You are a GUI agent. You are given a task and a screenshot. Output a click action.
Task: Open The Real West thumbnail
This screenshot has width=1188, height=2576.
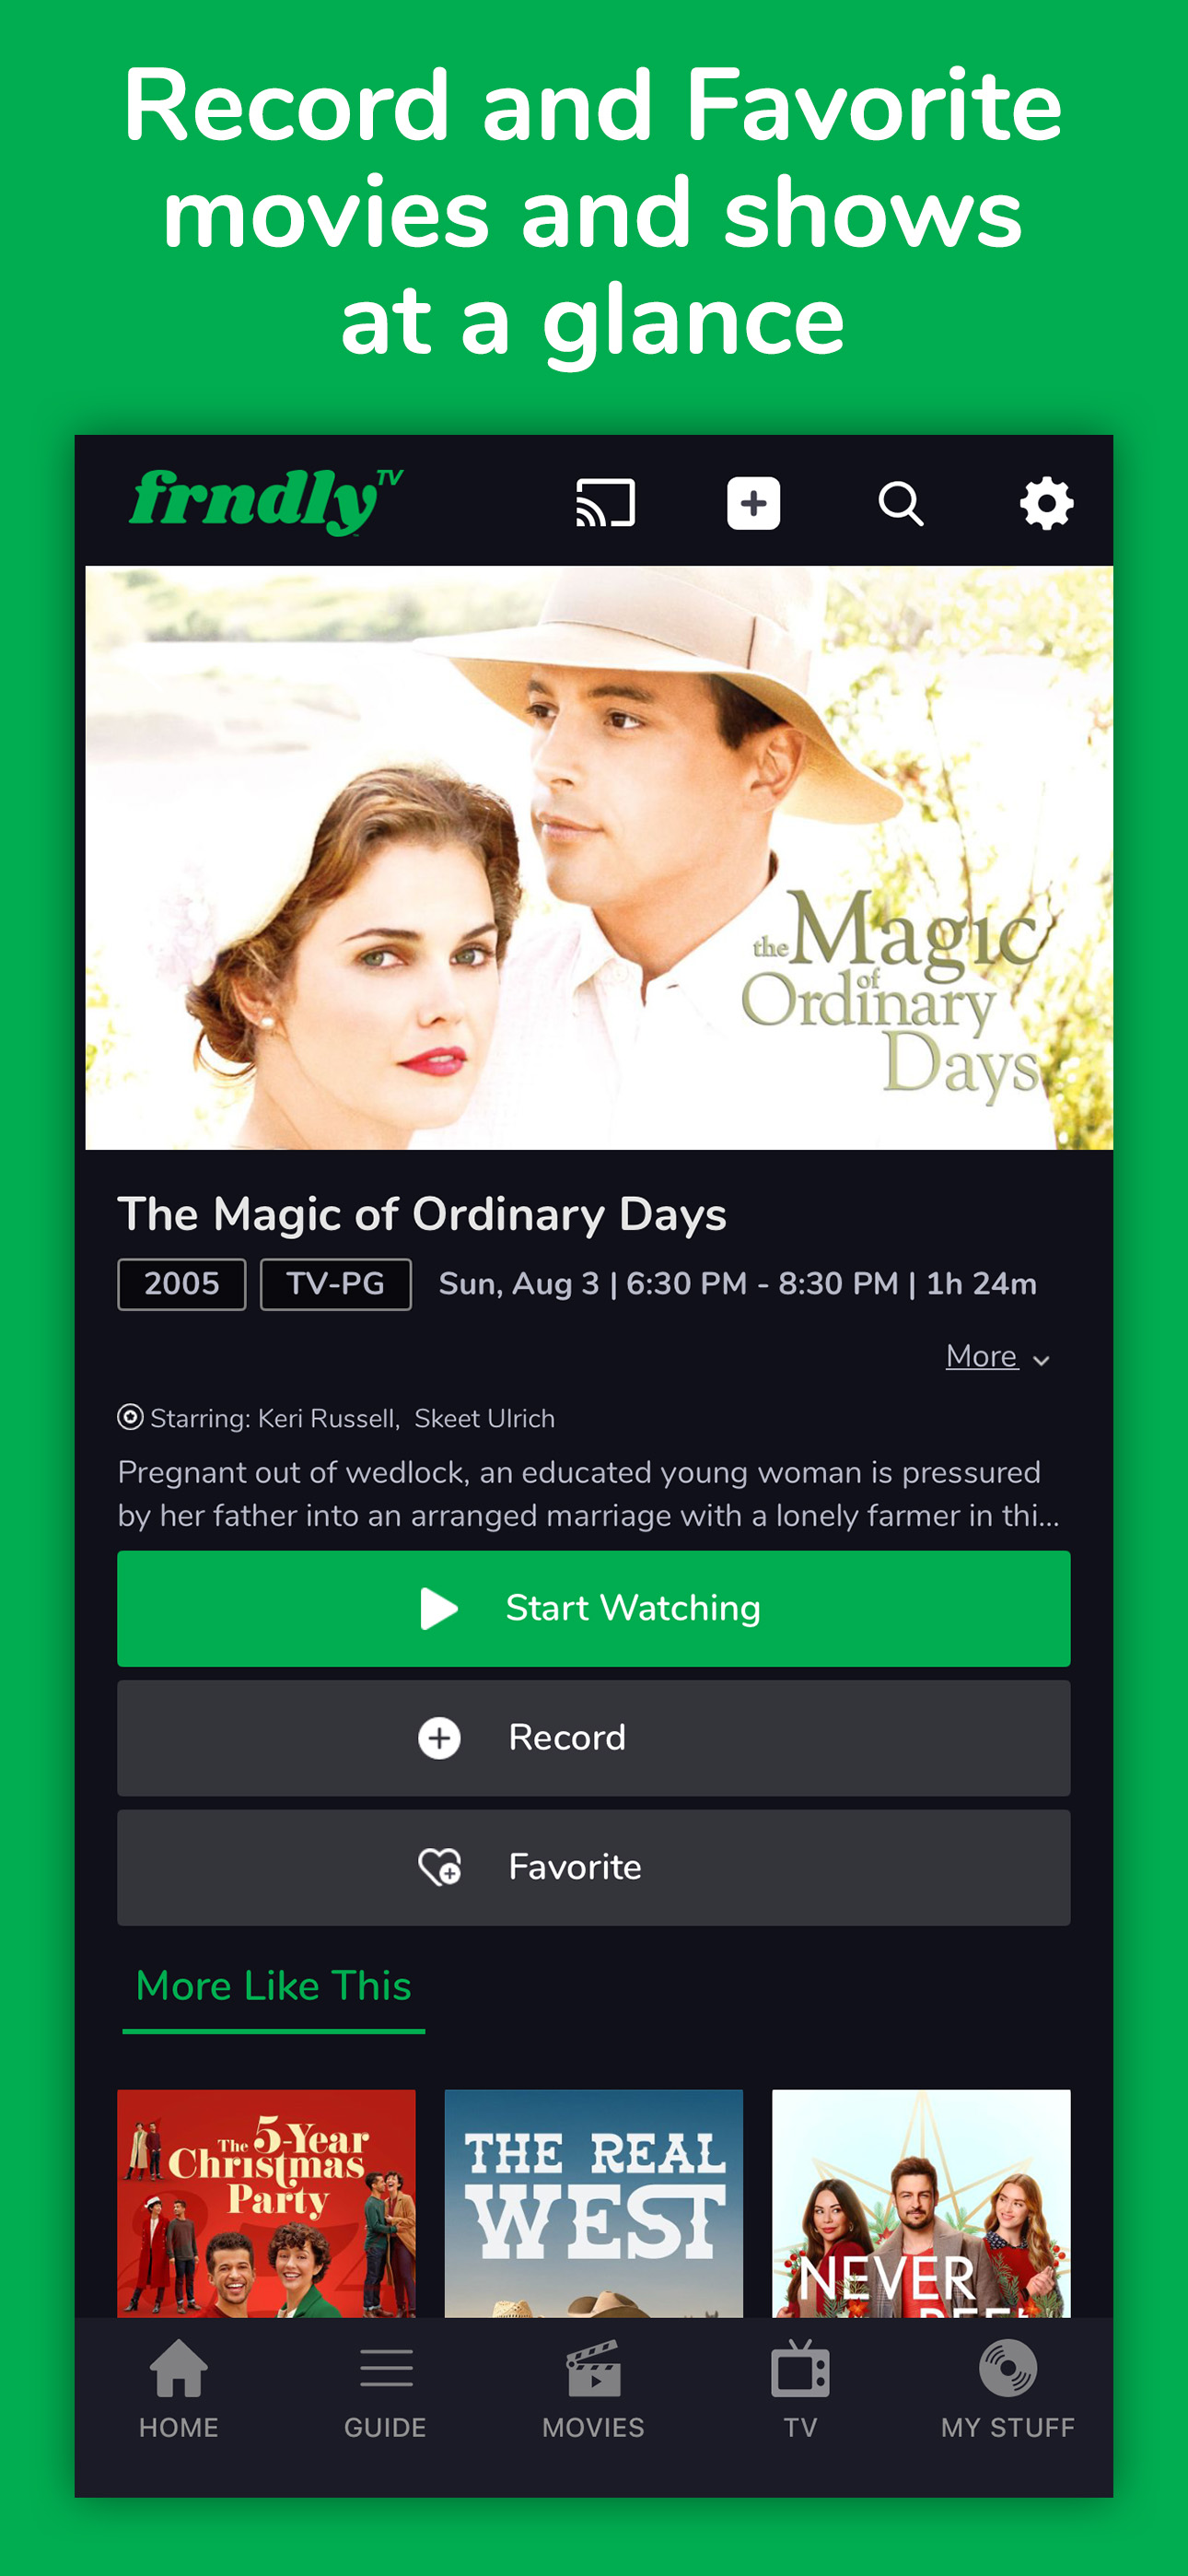tap(594, 2203)
